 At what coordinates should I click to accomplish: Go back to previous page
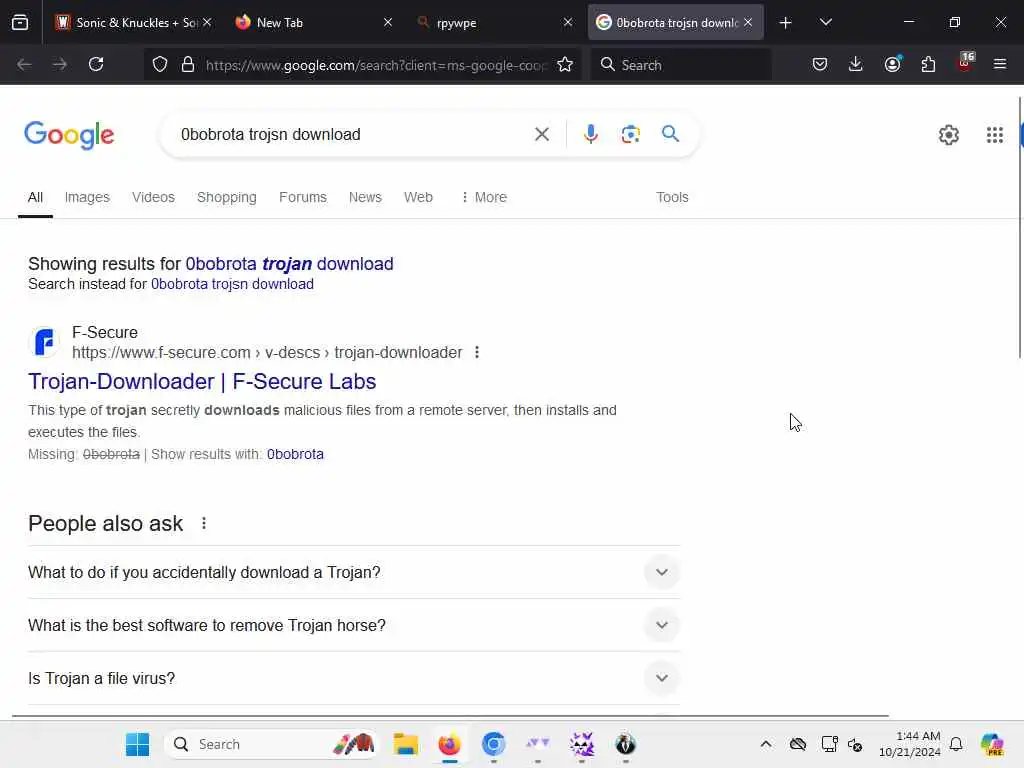[x=24, y=64]
